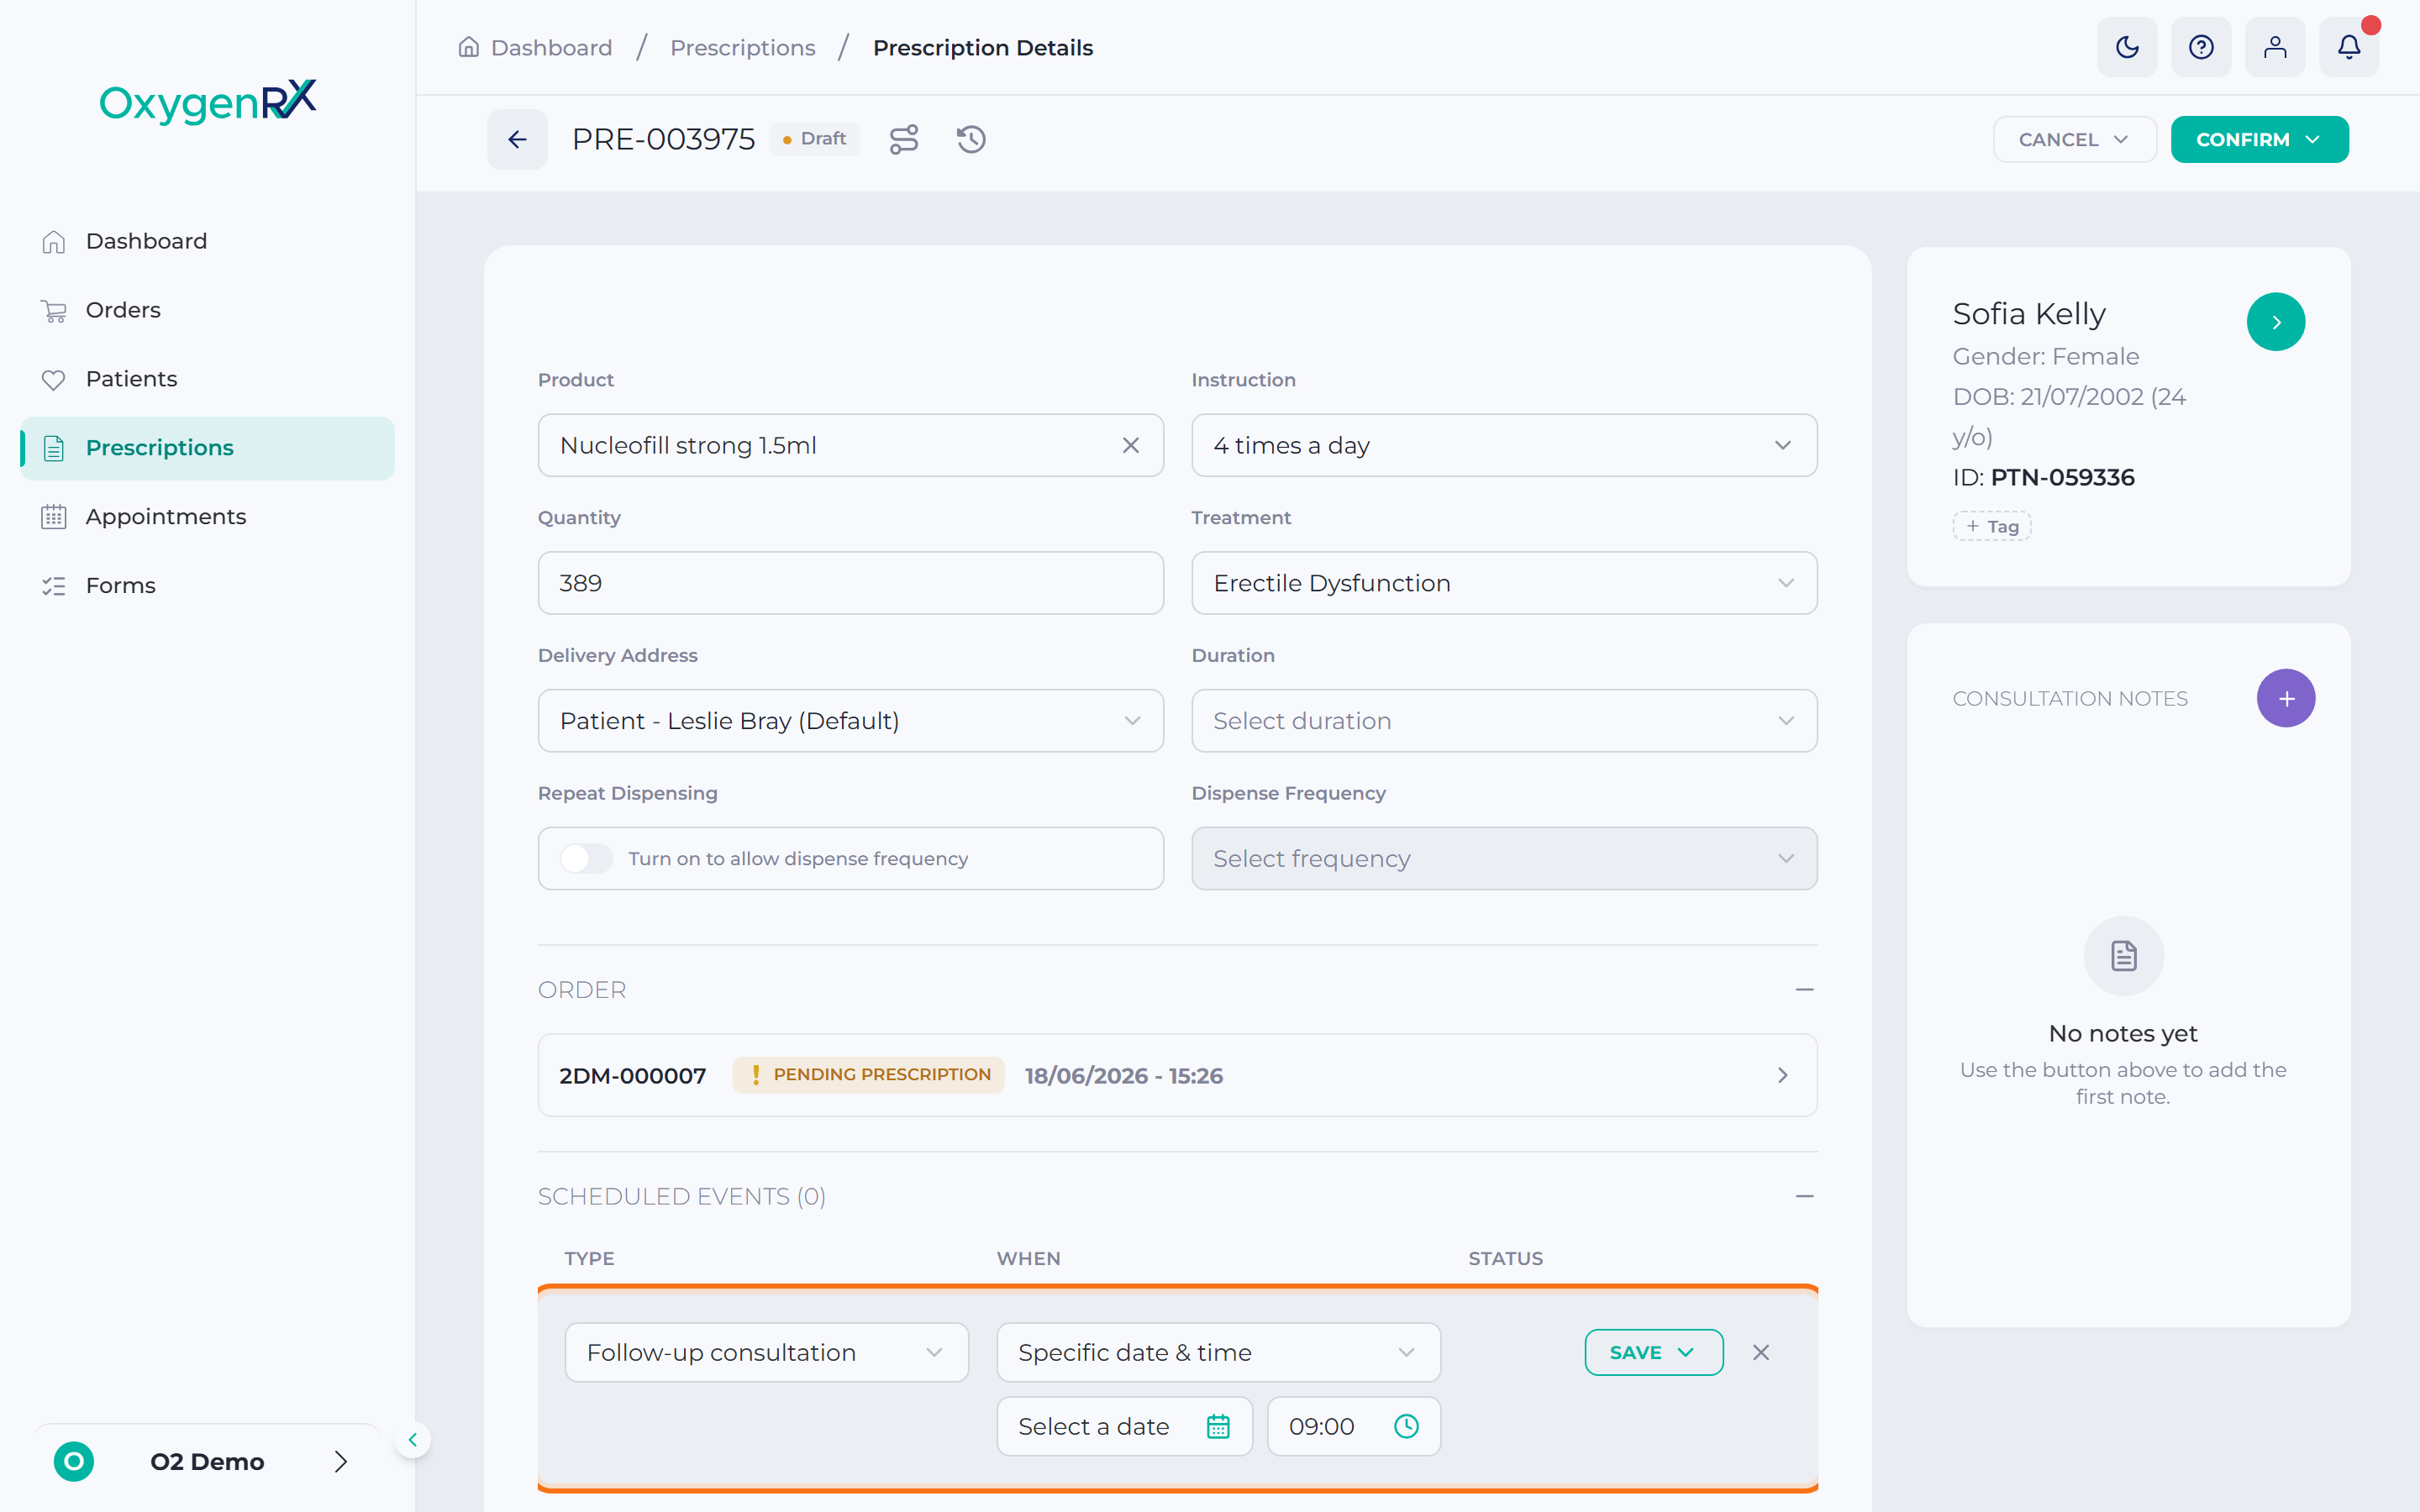Expand the O2 Demo account chevron
Image resolution: width=2420 pixels, height=1512 pixels.
point(341,1461)
